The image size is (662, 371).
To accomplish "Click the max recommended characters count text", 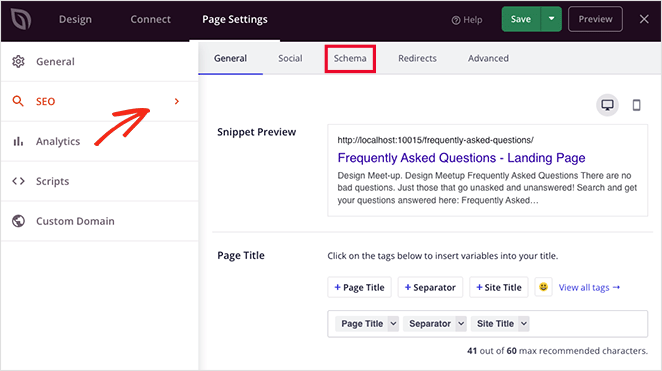I will pos(557,351).
